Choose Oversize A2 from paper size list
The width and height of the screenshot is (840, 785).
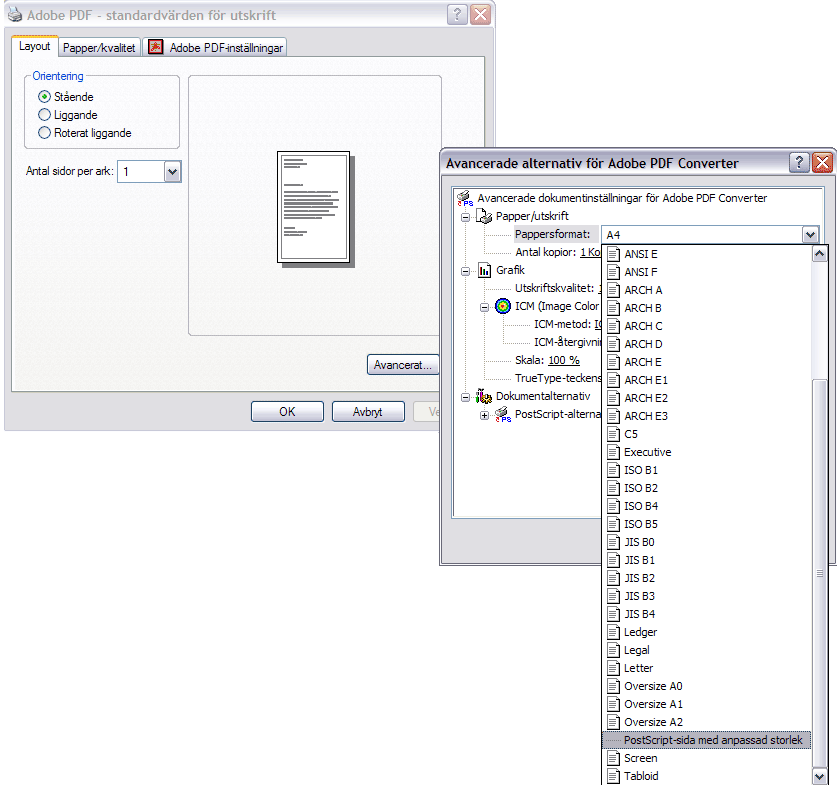click(x=707, y=722)
